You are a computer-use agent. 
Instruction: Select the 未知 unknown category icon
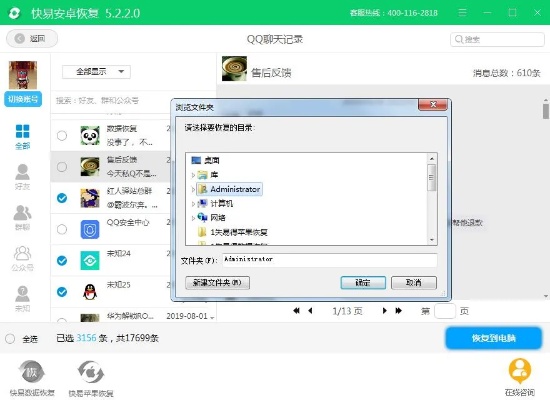22,299
